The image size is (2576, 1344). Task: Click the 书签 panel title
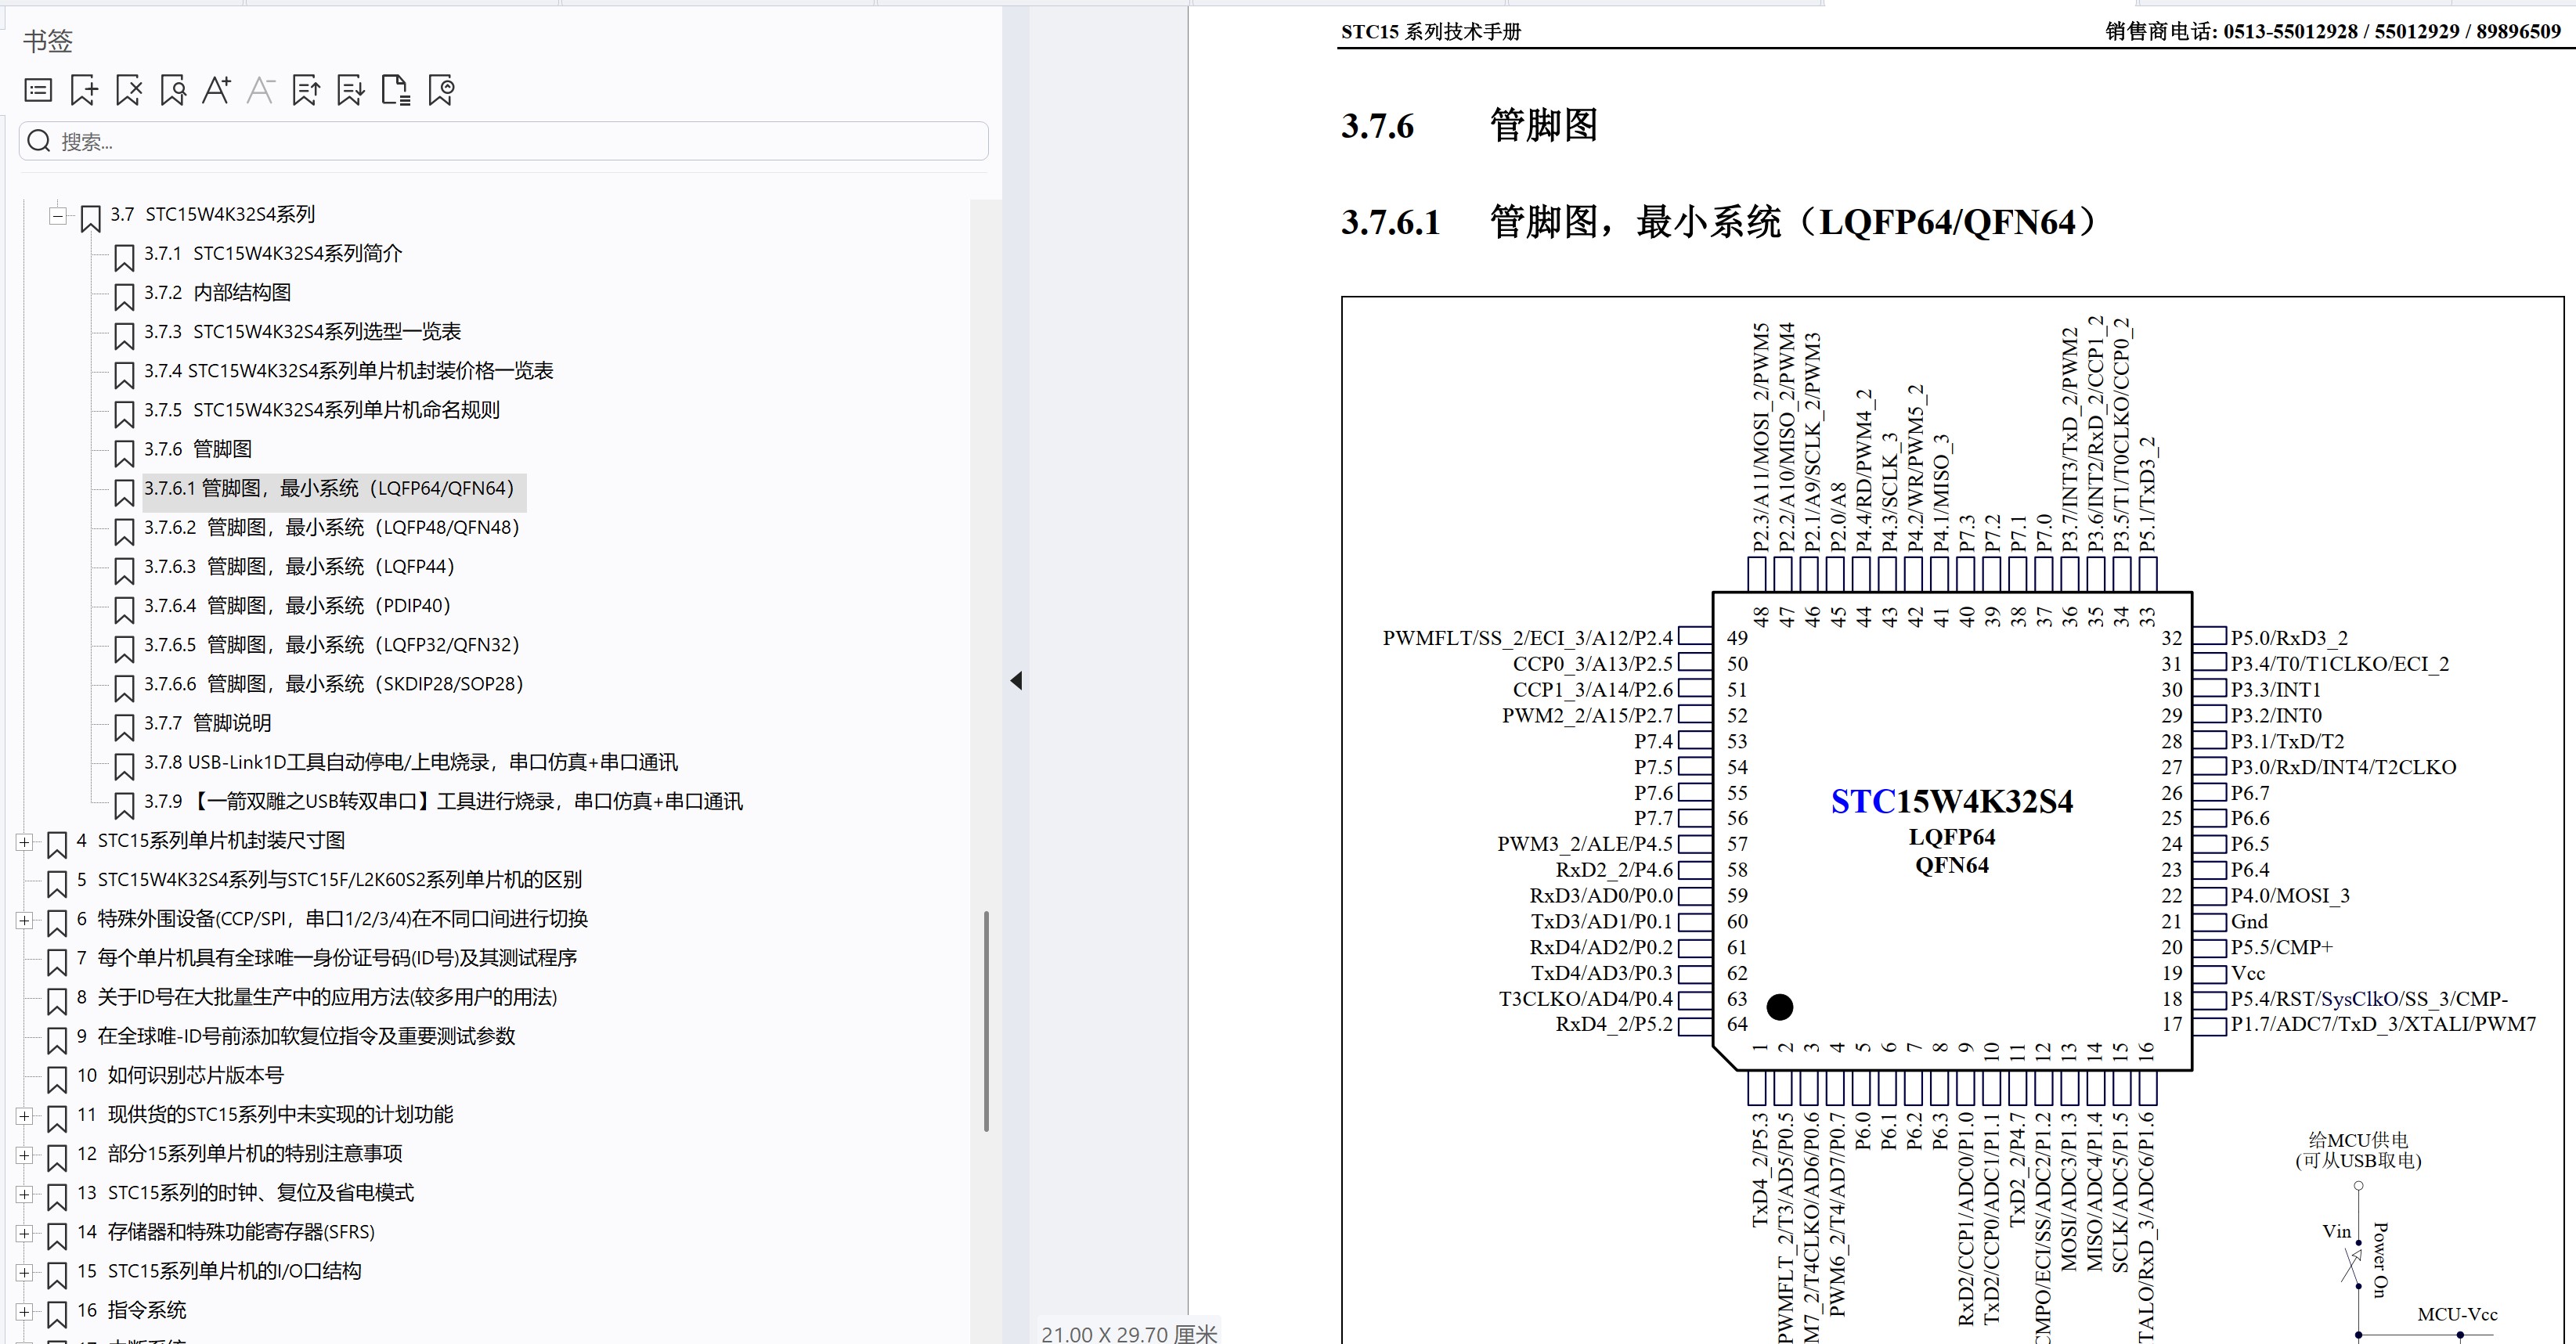point(48,41)
